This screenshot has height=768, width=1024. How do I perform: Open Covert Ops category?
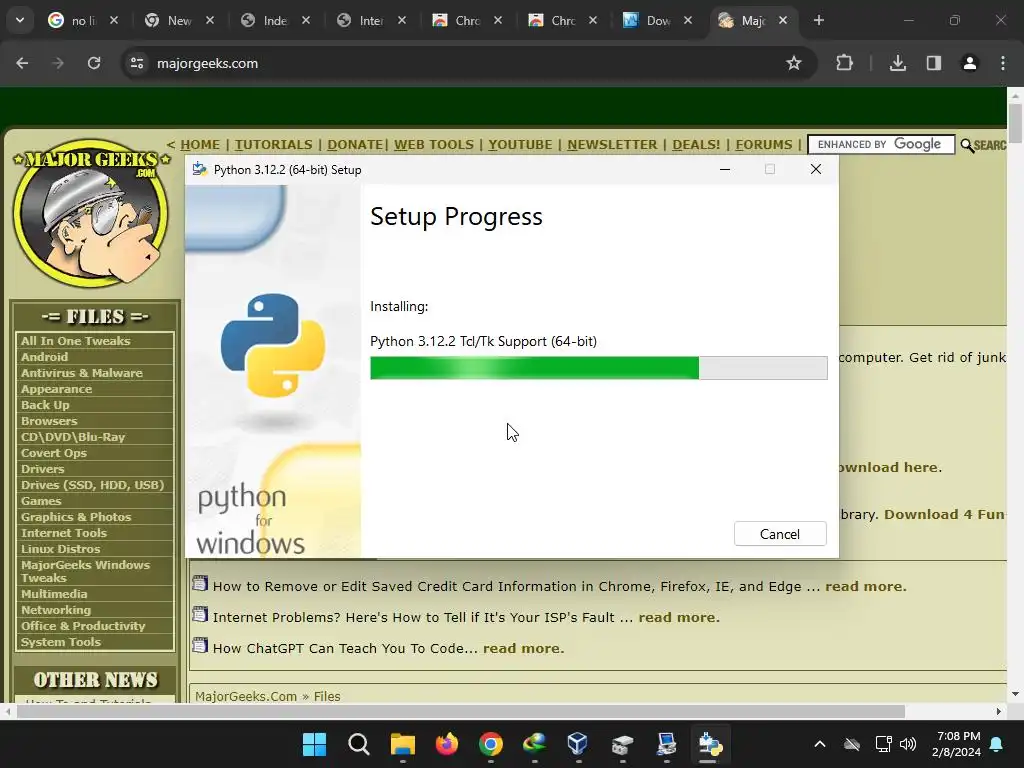[x=54, y=453]
